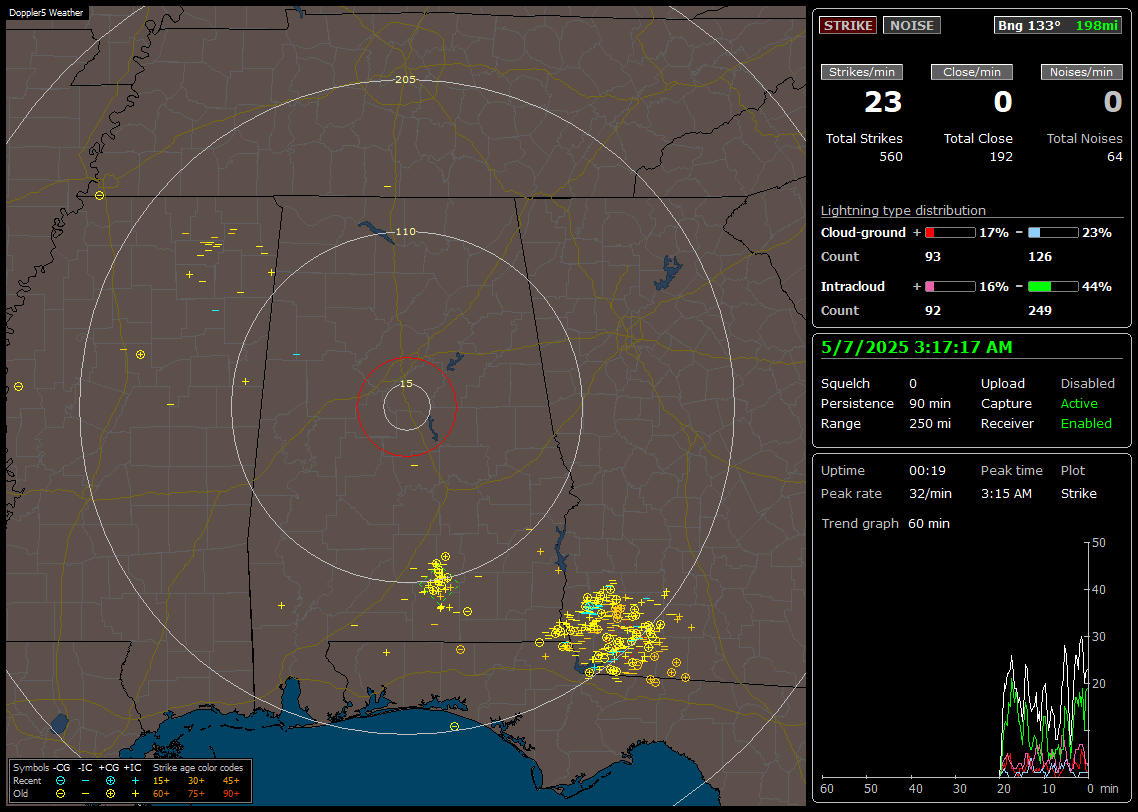
Task: Click the pink positive intracloud bar
Action: coord(949,287)
